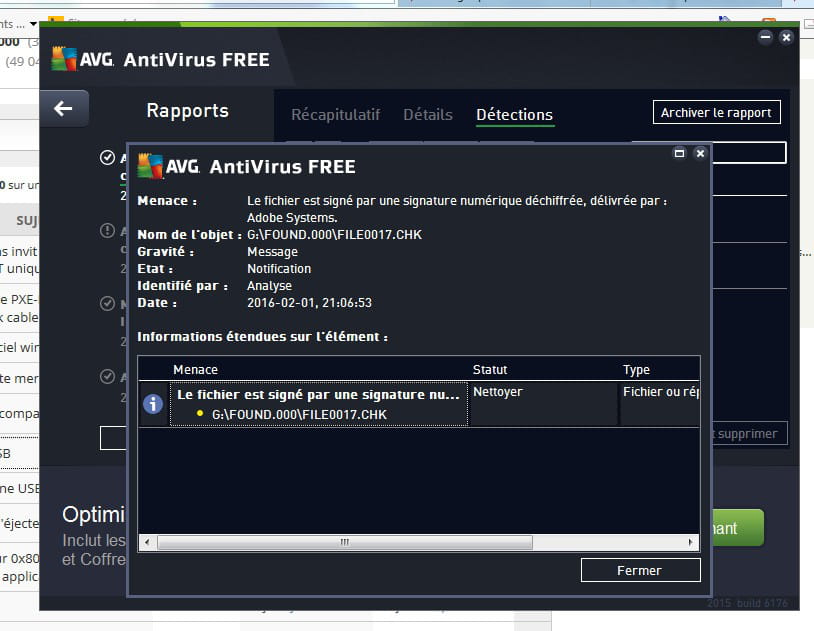Click the Gravité value 'Message'
This screenshot has width=814, height=631.
point(273,251)
